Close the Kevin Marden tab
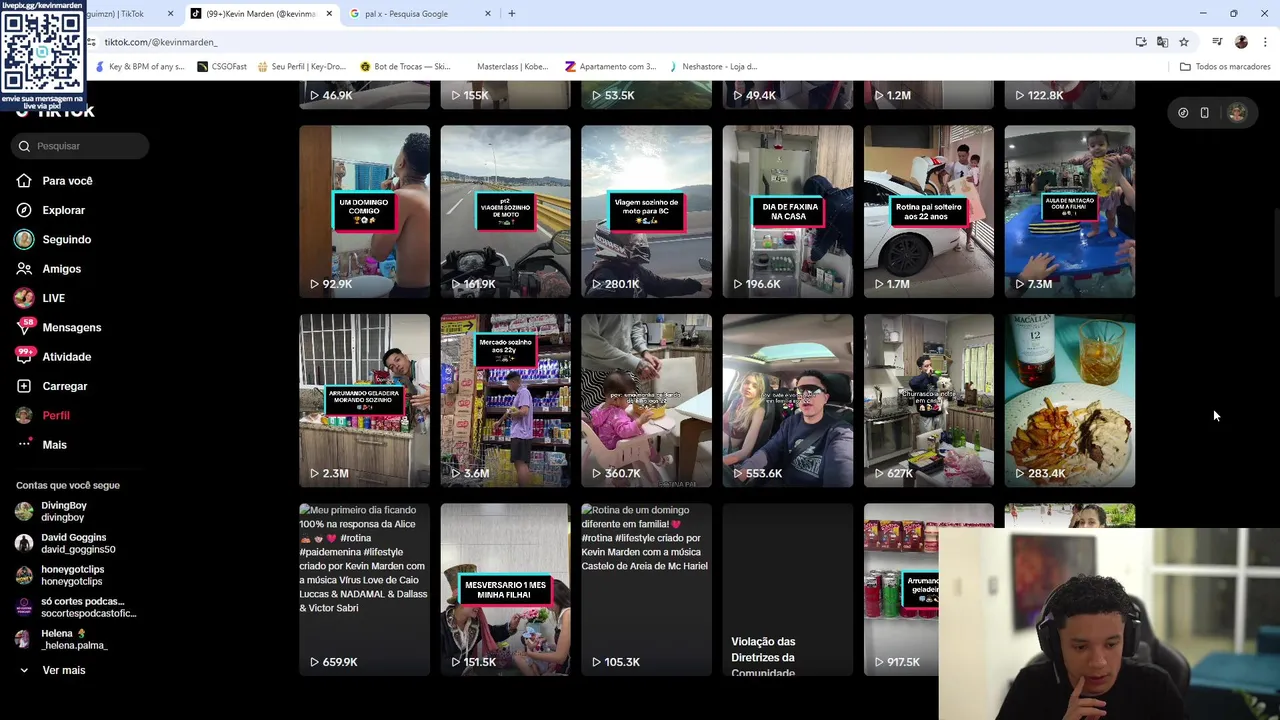Screen dimensions: 1280x720 [x=329, y=14]
